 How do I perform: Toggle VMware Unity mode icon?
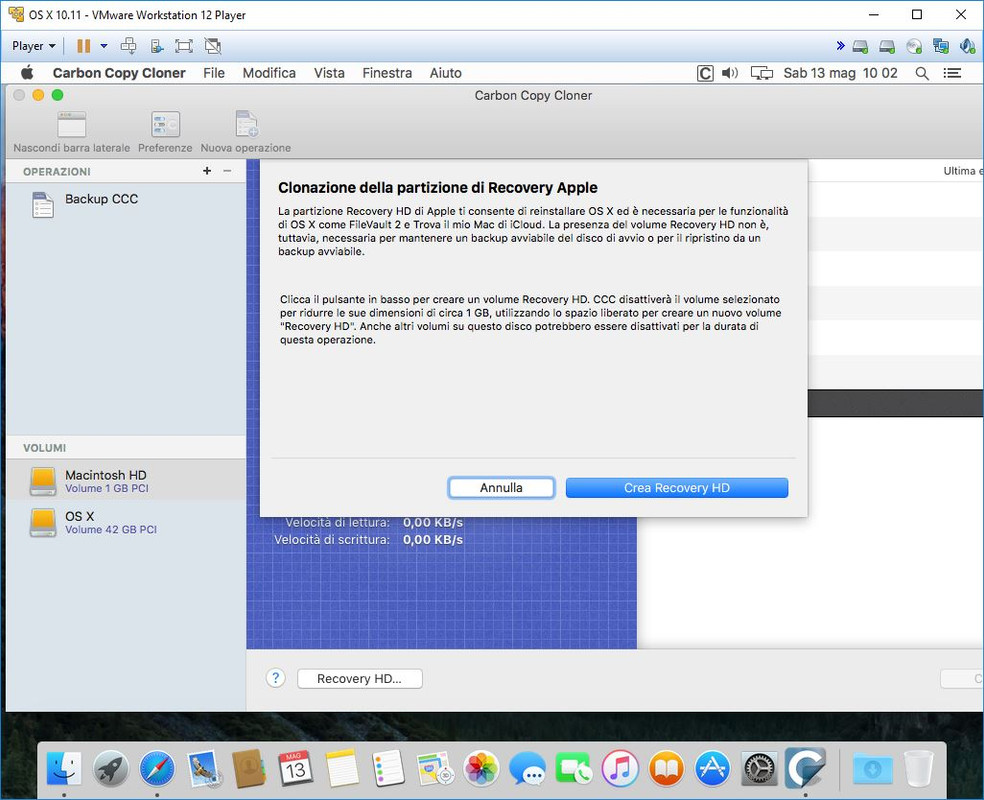[213, 46]
